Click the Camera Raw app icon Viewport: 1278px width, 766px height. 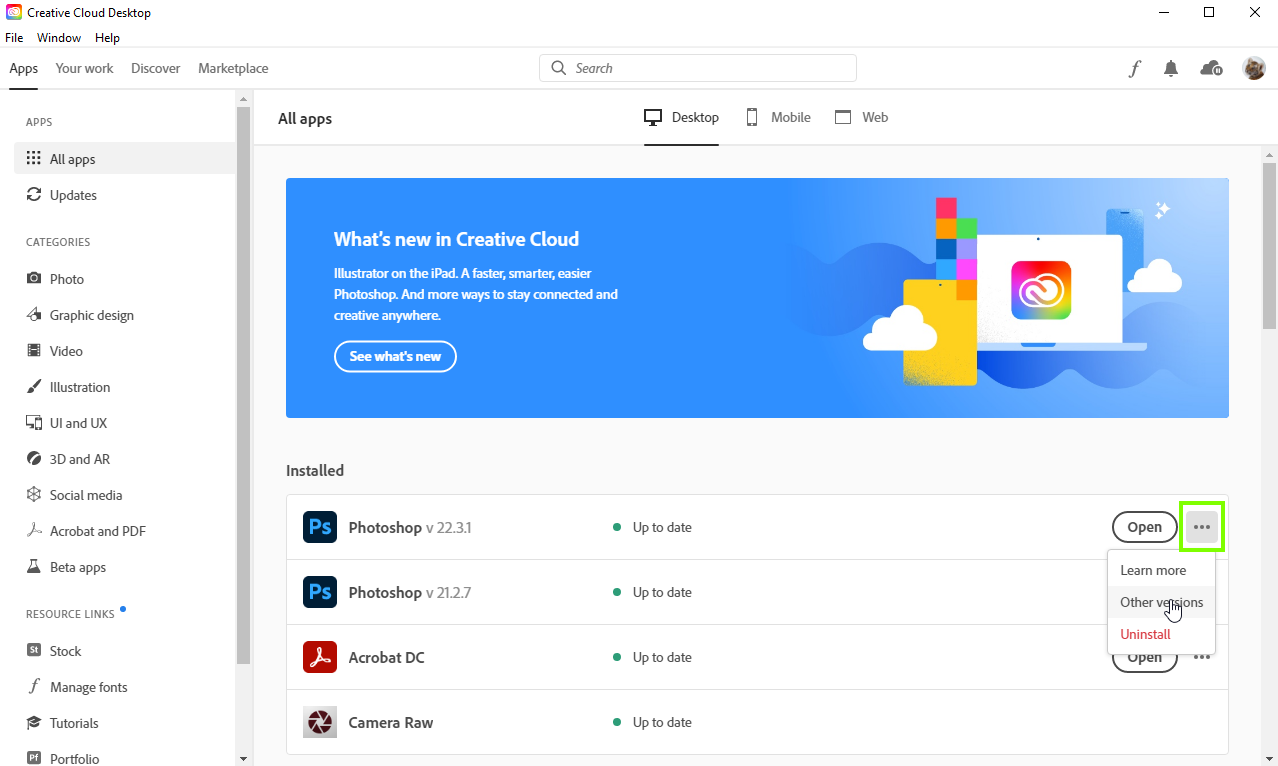click(x=320, y=722)
